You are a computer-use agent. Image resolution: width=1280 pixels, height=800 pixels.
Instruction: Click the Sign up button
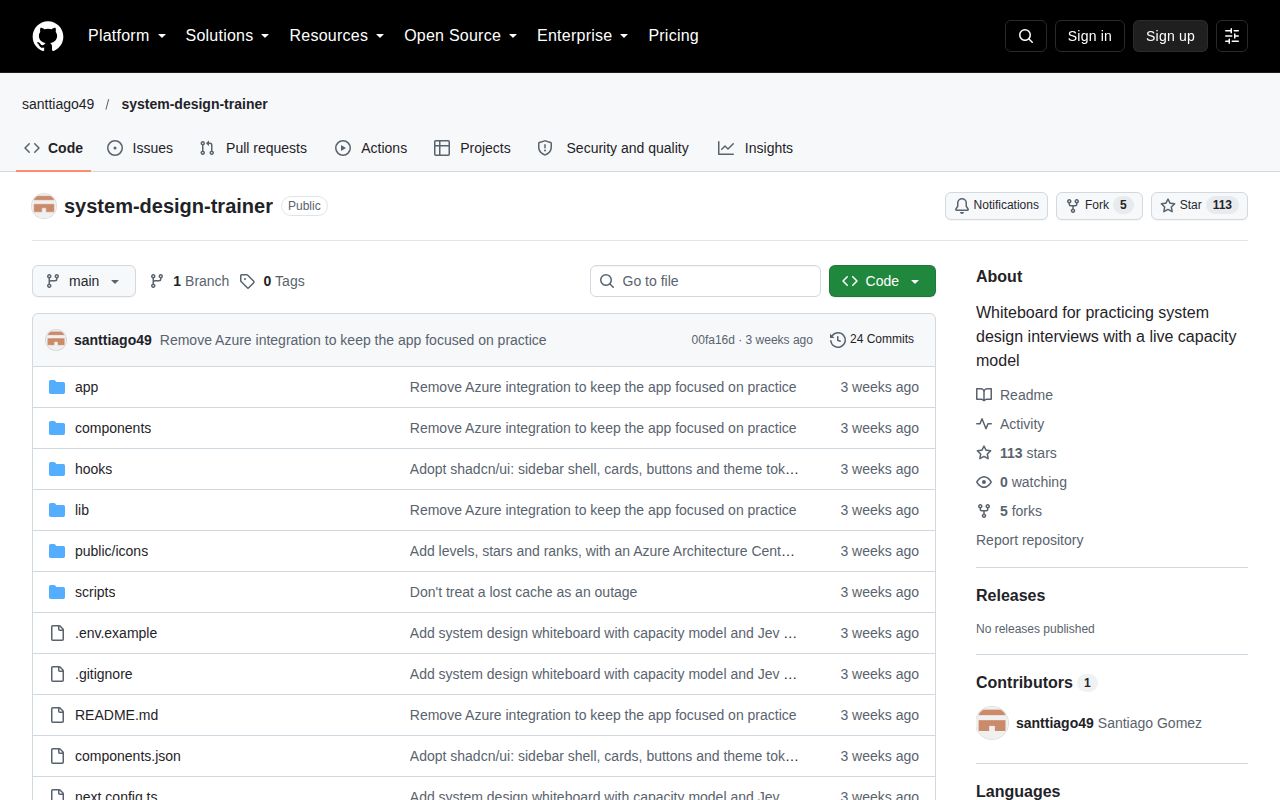point(1170,36)
